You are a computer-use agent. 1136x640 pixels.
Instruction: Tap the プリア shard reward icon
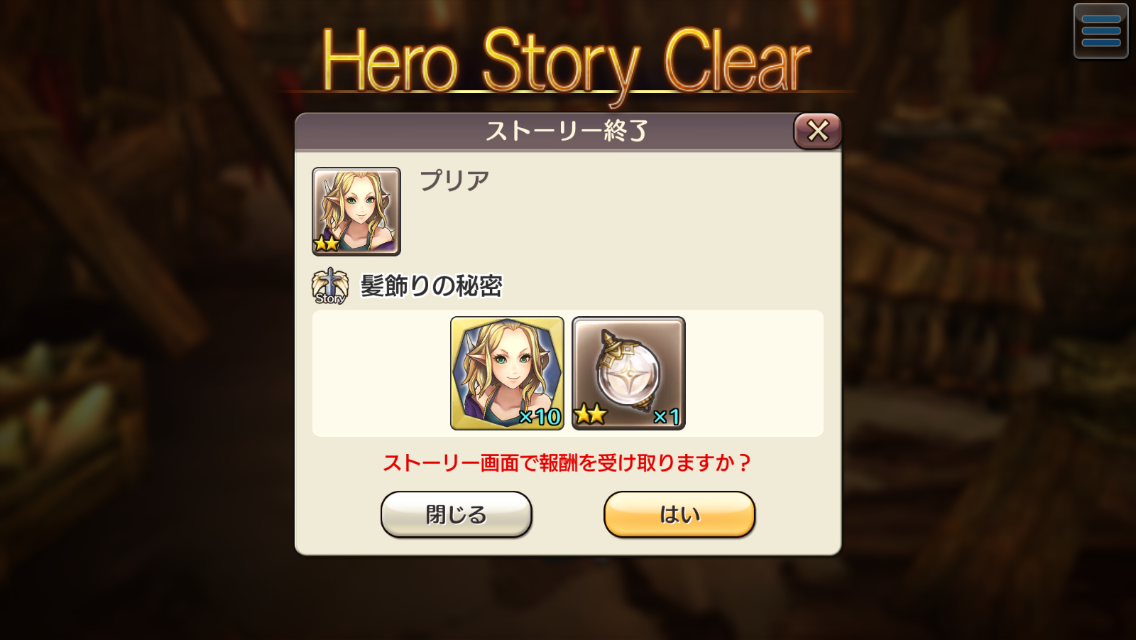[x=507, y=373]
